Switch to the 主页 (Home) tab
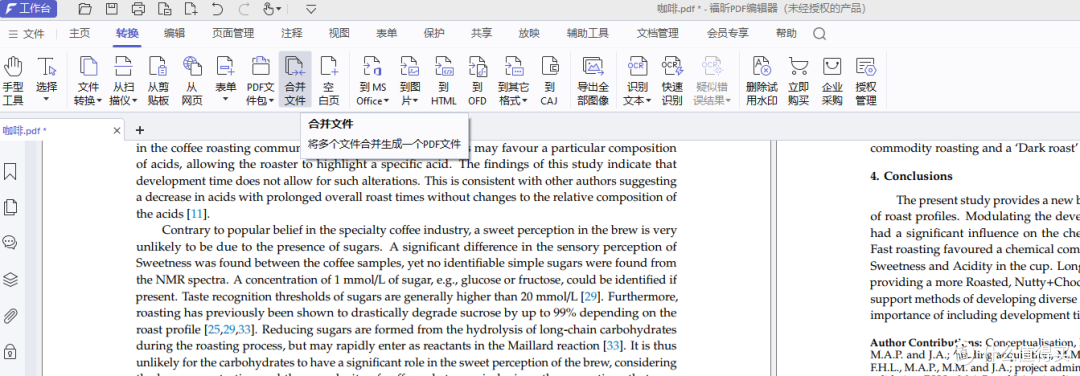 pos(79,33)
